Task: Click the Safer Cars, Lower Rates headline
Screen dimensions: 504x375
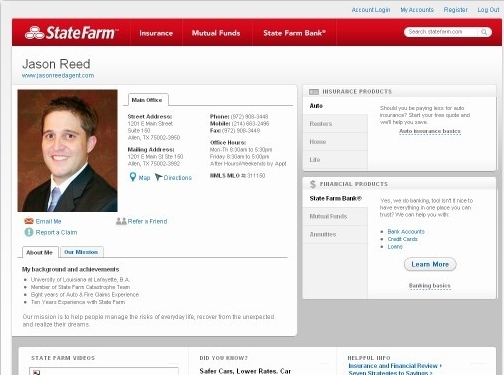Action: 245,371
